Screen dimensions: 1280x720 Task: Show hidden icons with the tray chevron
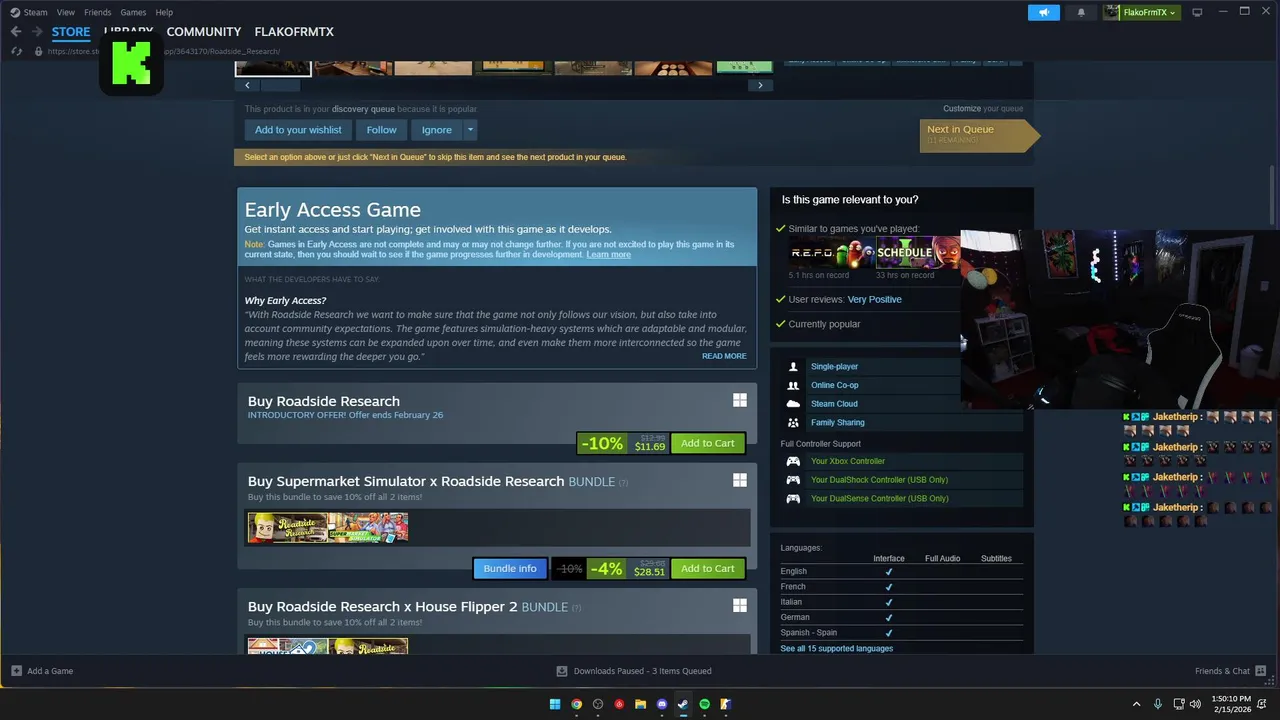click(x=1136, y=704)
